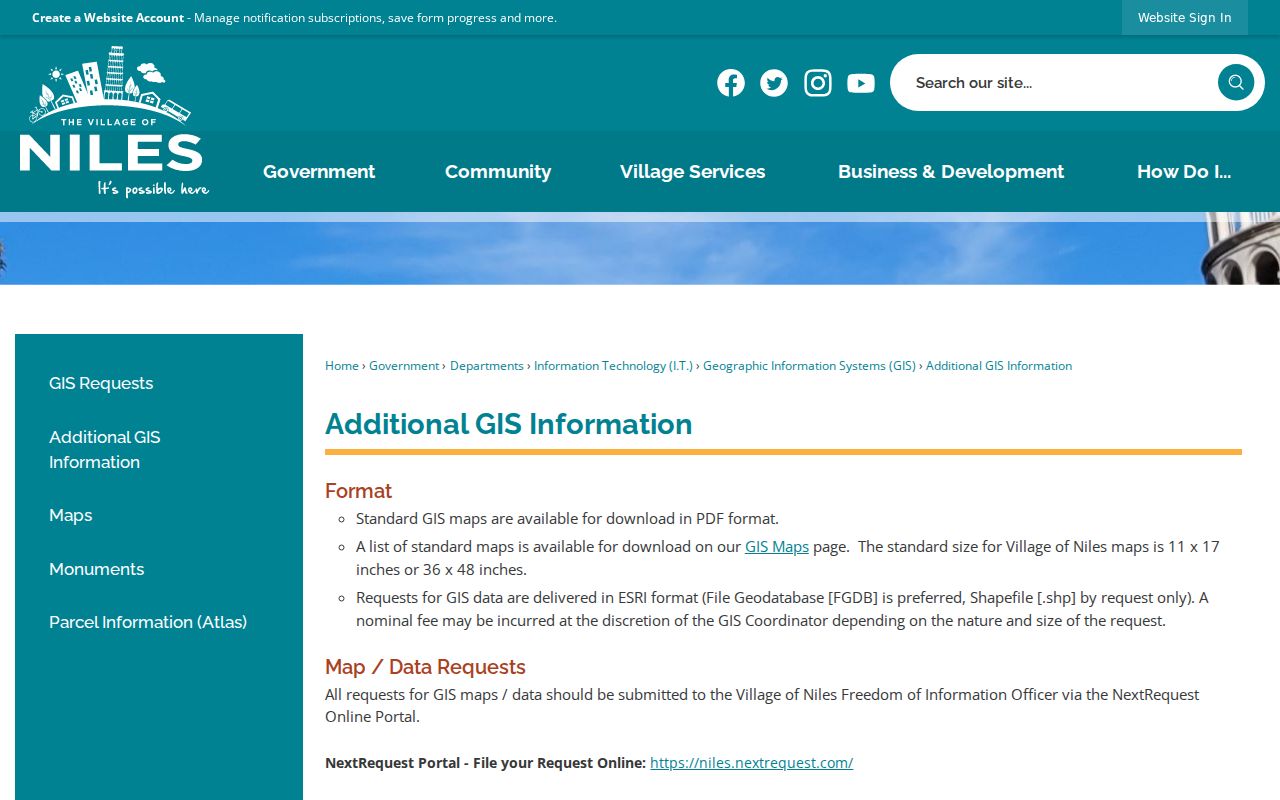Click the 'NextRequest Portal - File your Request Online:' label

(x=485, y=763)
